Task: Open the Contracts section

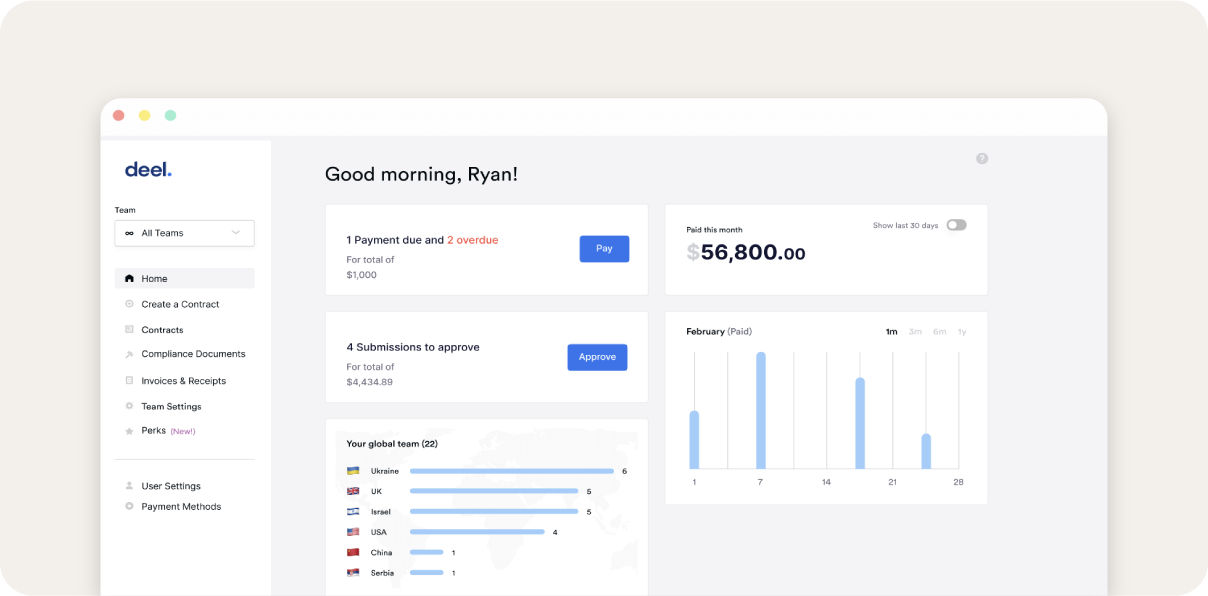Action: tap(161, 329)
